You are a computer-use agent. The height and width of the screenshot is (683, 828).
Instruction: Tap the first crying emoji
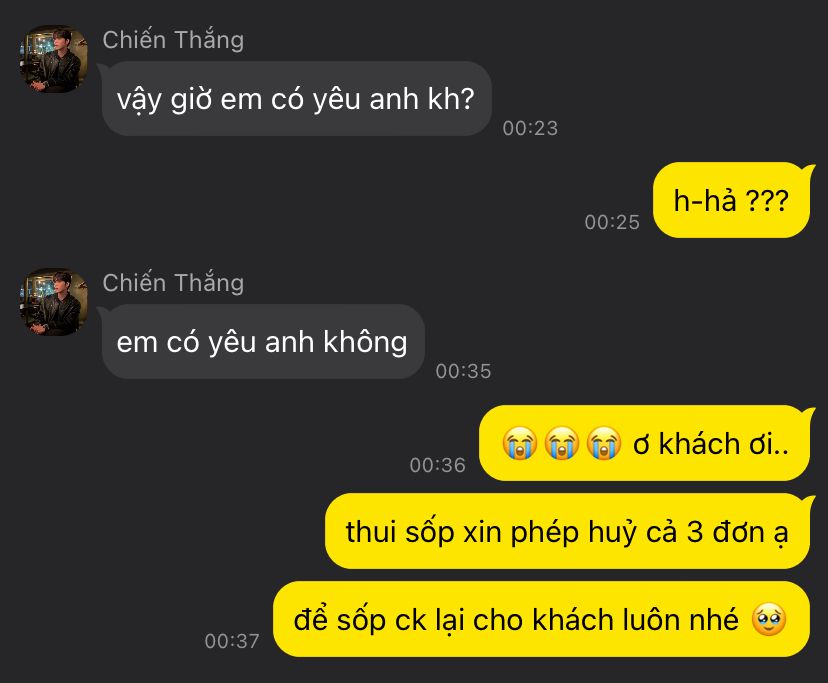(x=520, y=443)
